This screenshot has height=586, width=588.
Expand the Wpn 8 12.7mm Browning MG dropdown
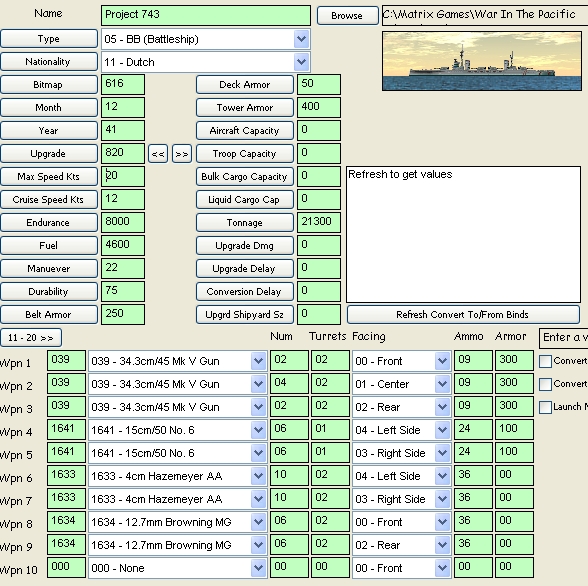258,522
